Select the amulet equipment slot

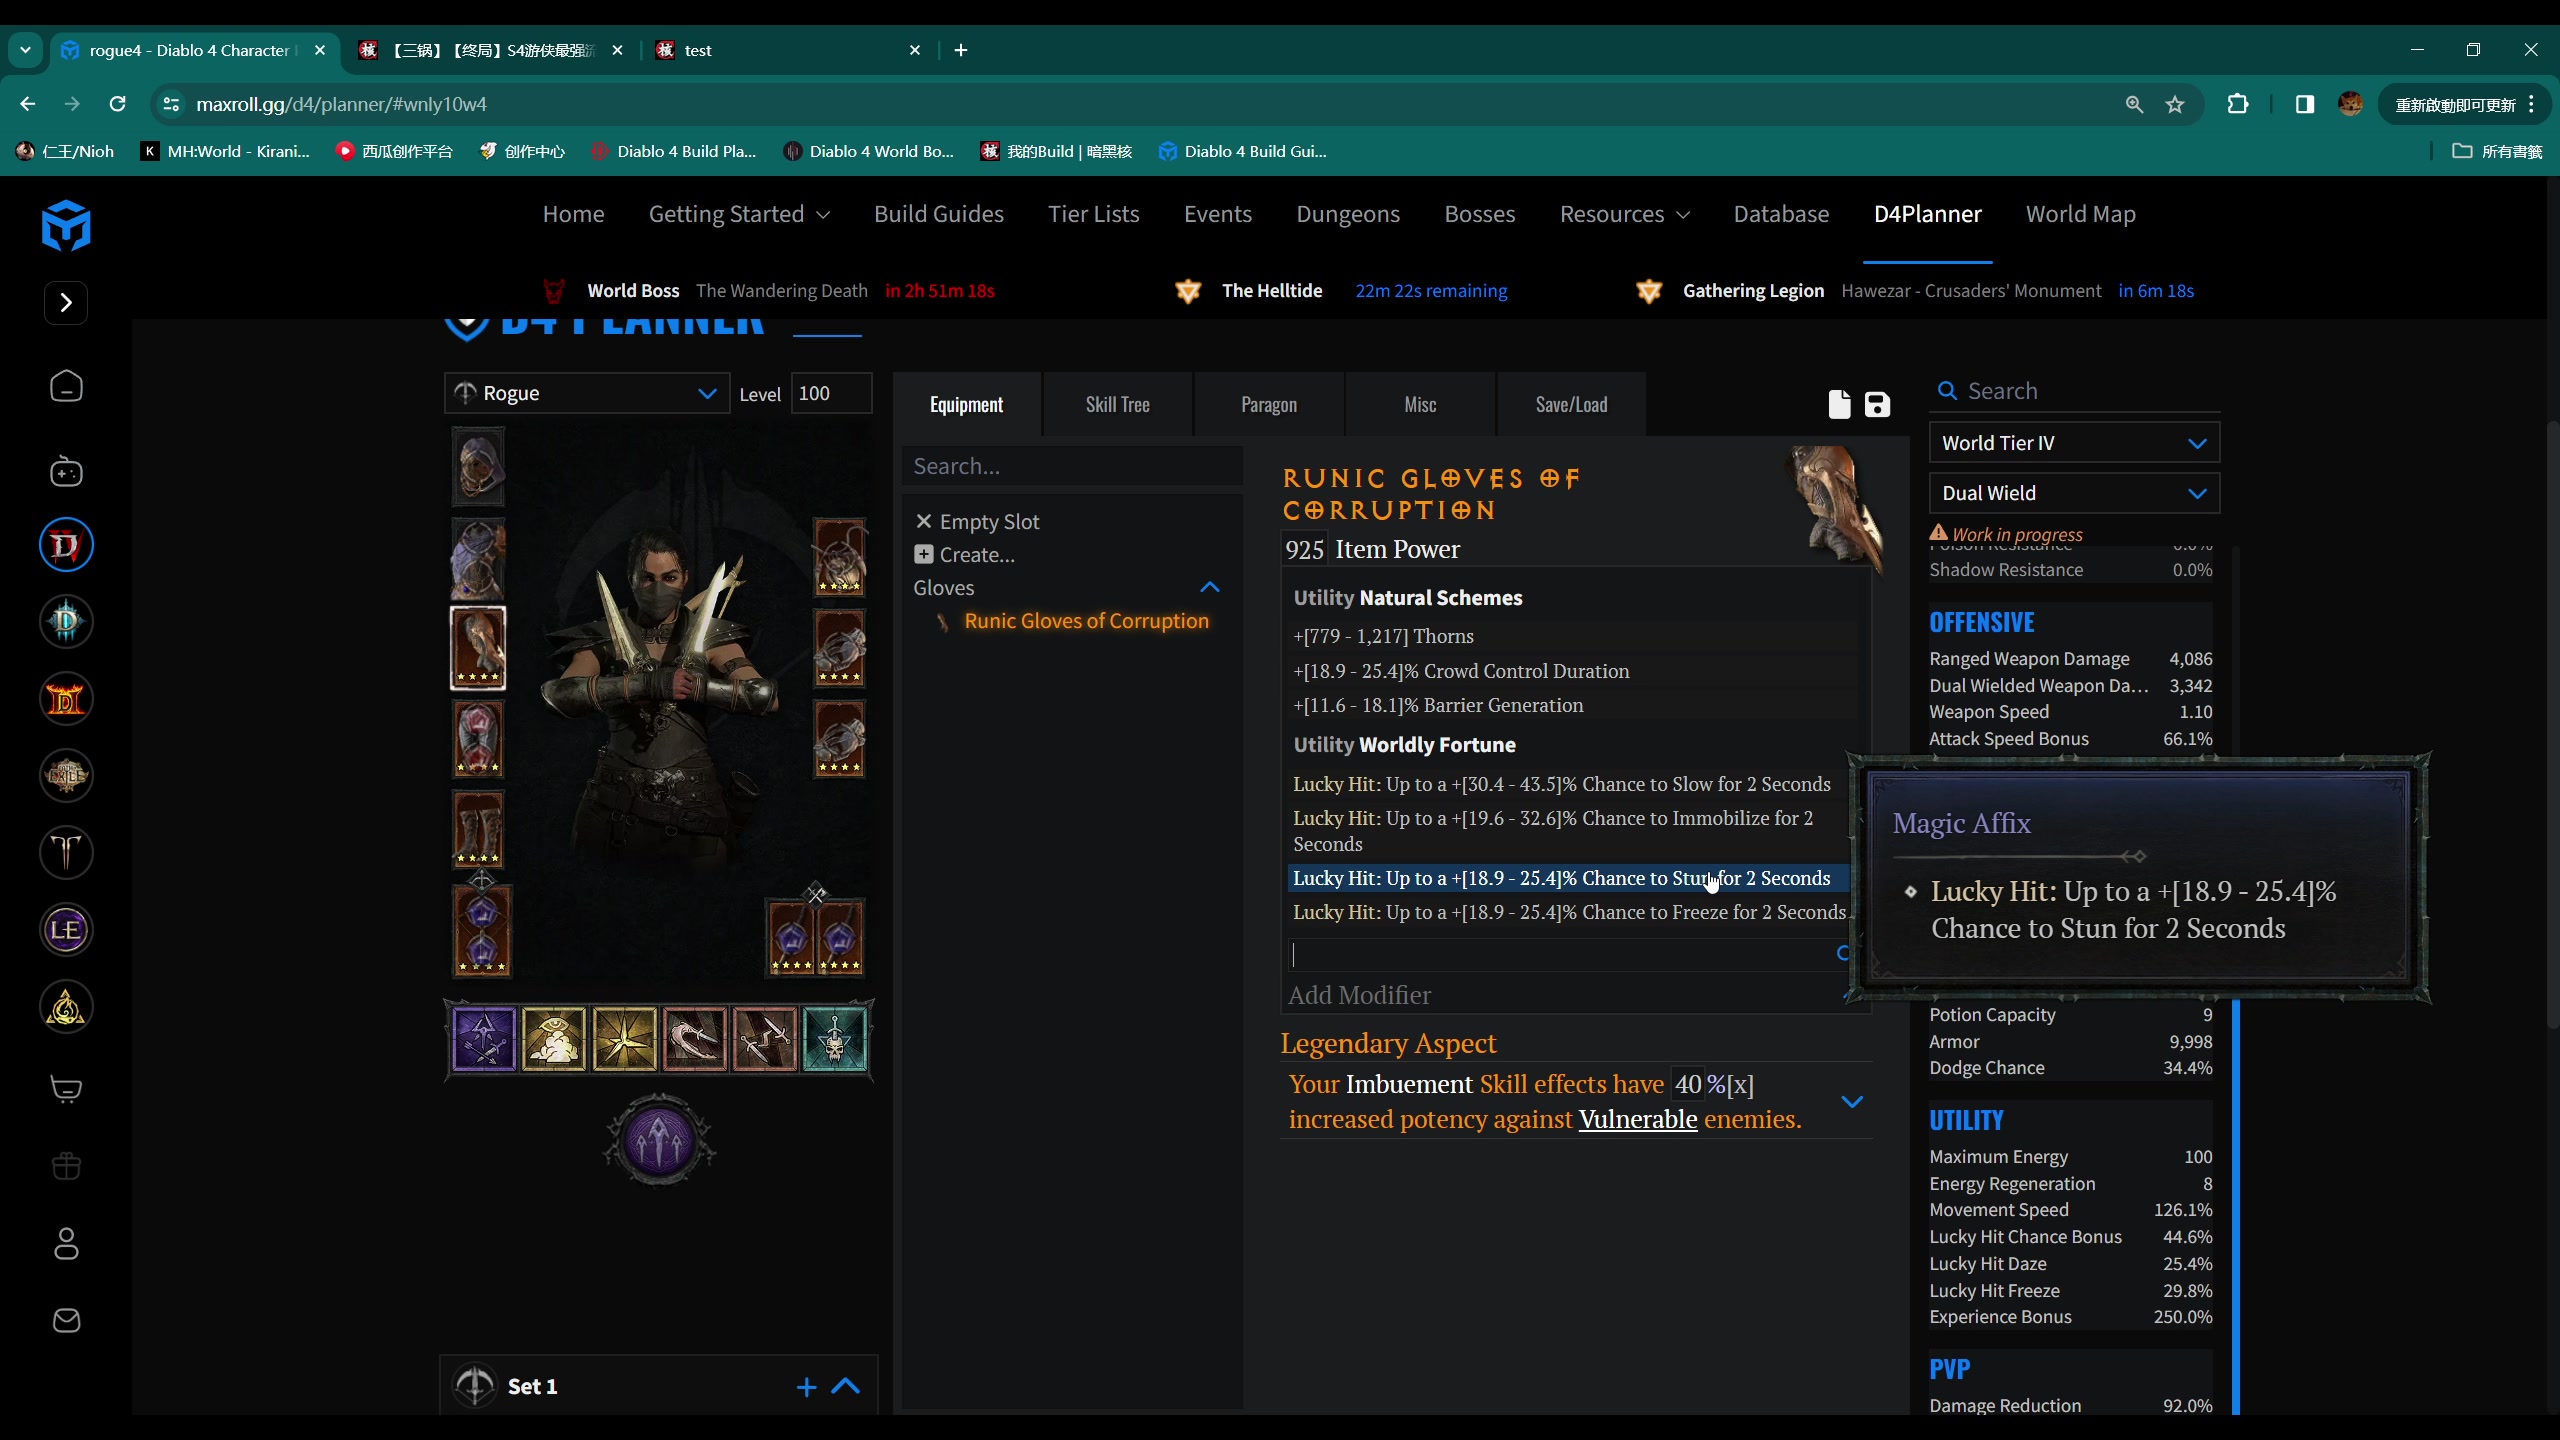pos(839,557)
